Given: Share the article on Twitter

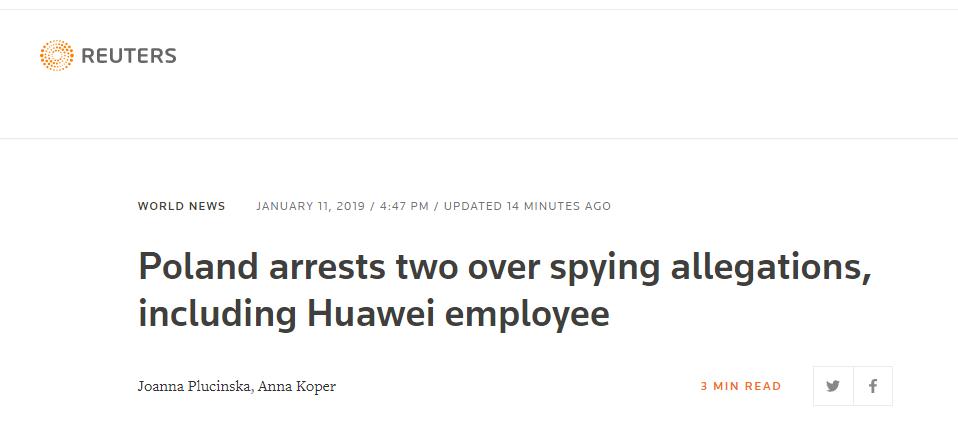Looking at the screenshot, I should coord(833,386).
